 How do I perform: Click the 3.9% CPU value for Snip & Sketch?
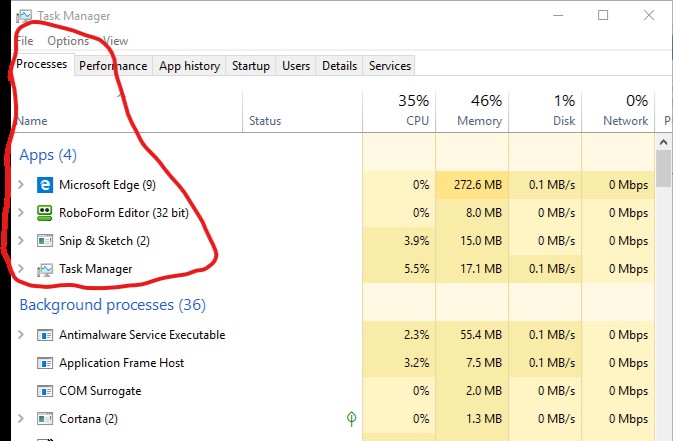(416, 240)
